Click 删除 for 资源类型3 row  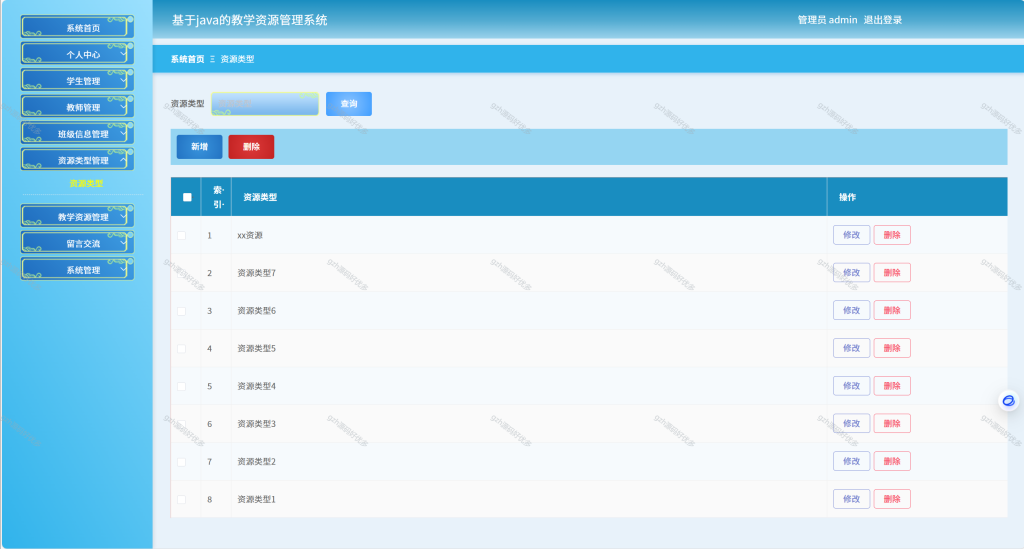pos(892,424)
